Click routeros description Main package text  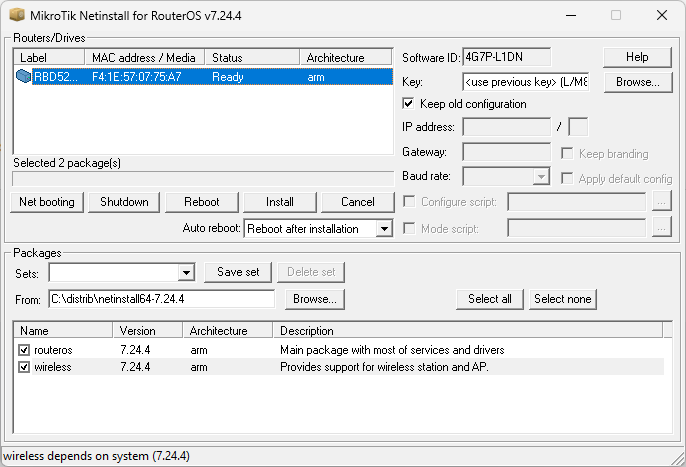pyautogui.click(x=392, y=350)
